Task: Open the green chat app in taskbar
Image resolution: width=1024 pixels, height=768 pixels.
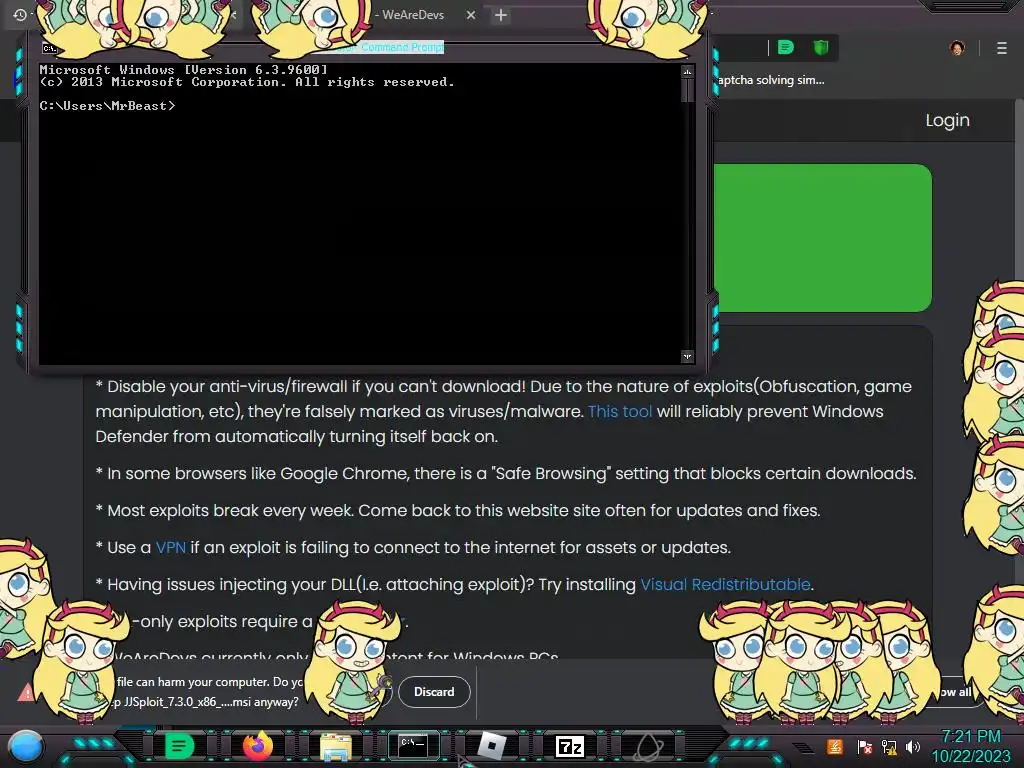Action: pos(179,746)
